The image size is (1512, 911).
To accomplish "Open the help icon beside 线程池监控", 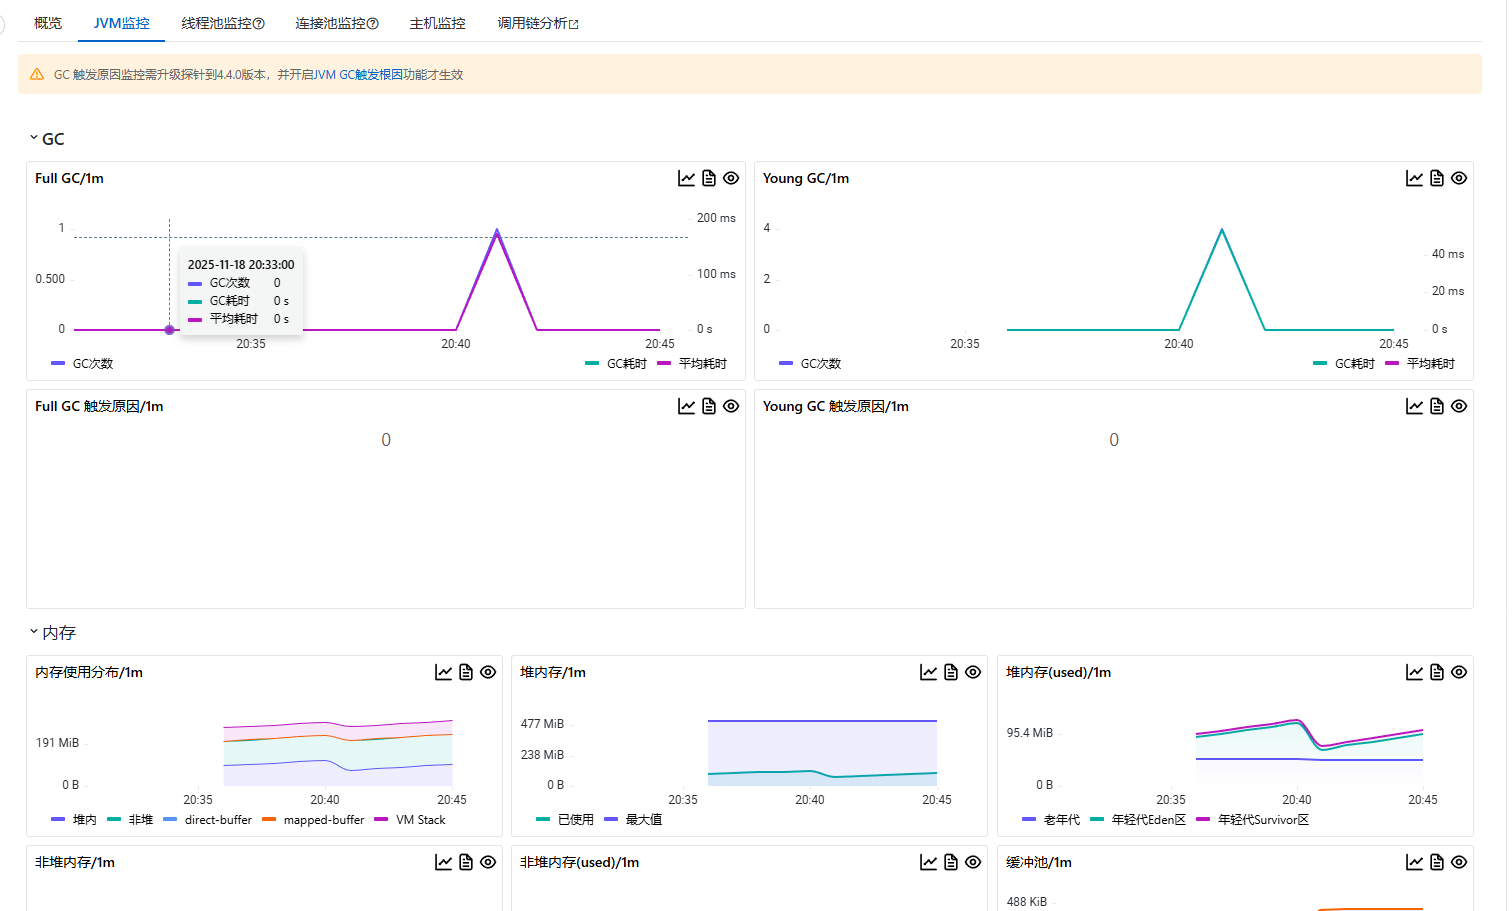I will click(257, 22).
